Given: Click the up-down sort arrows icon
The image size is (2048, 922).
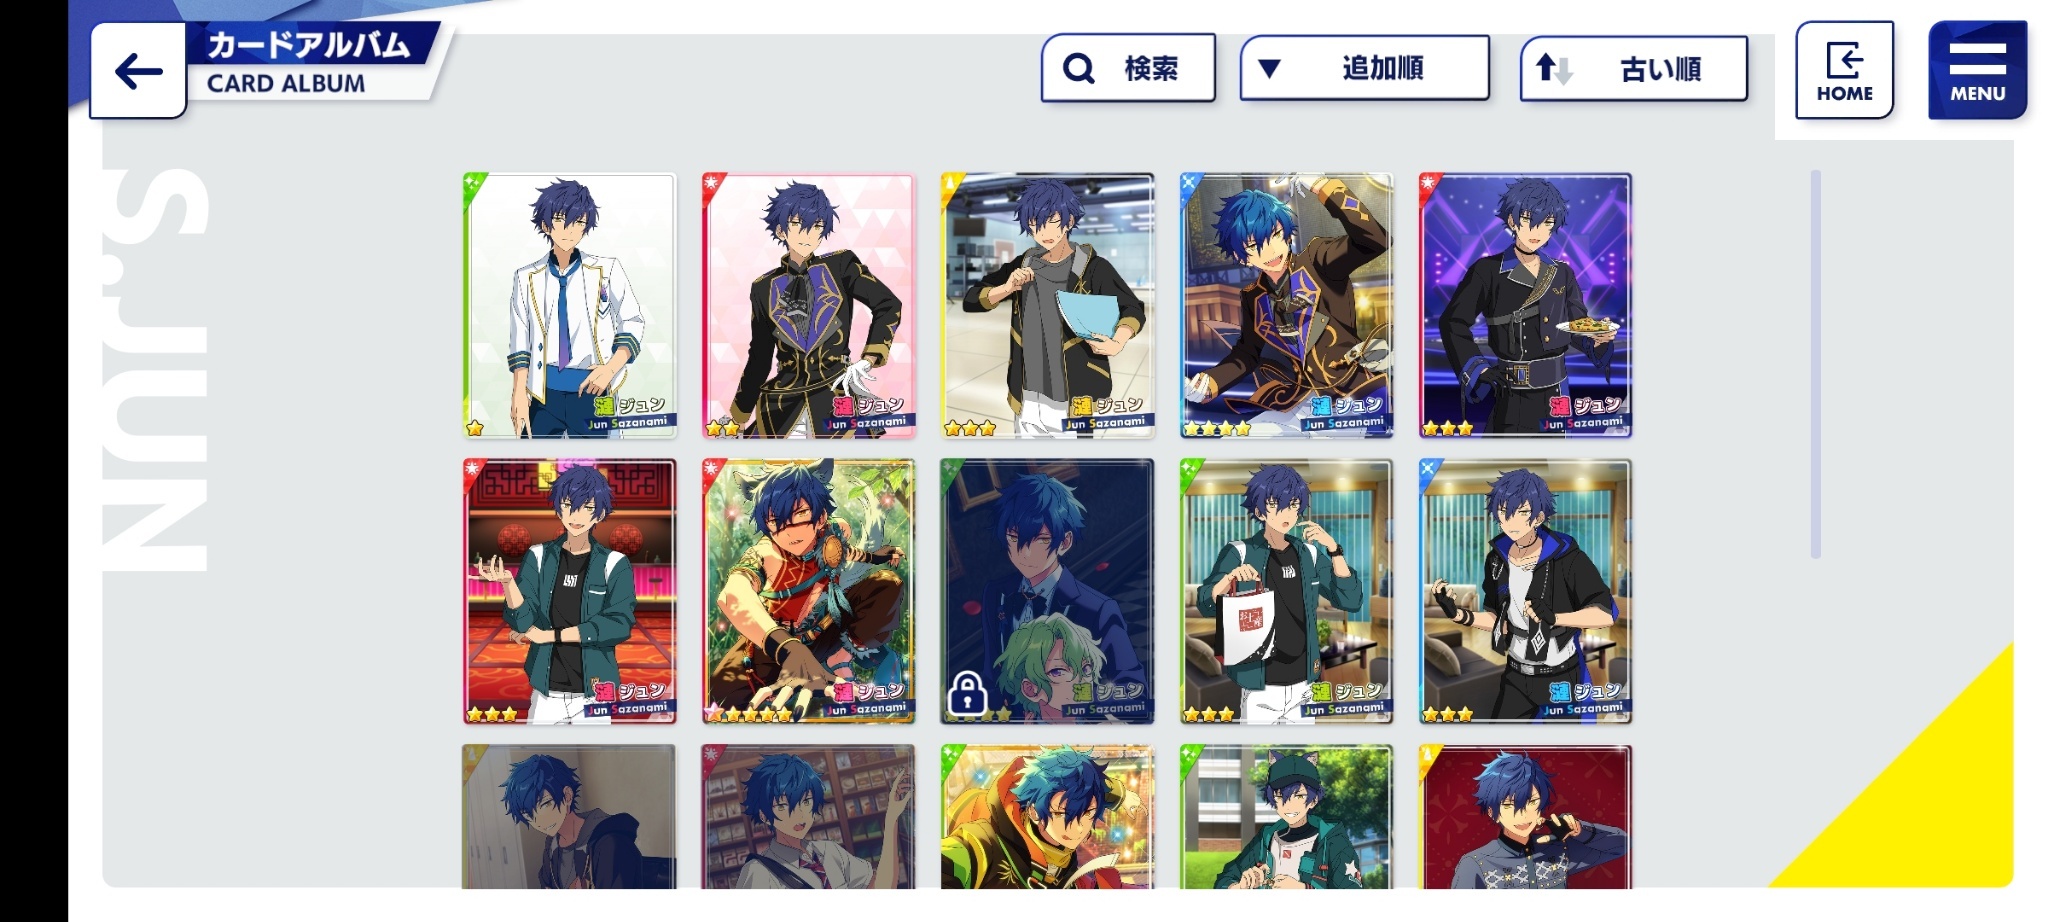Looking at the screenshot, I should pyautogui.click(x=1554, y=68).
